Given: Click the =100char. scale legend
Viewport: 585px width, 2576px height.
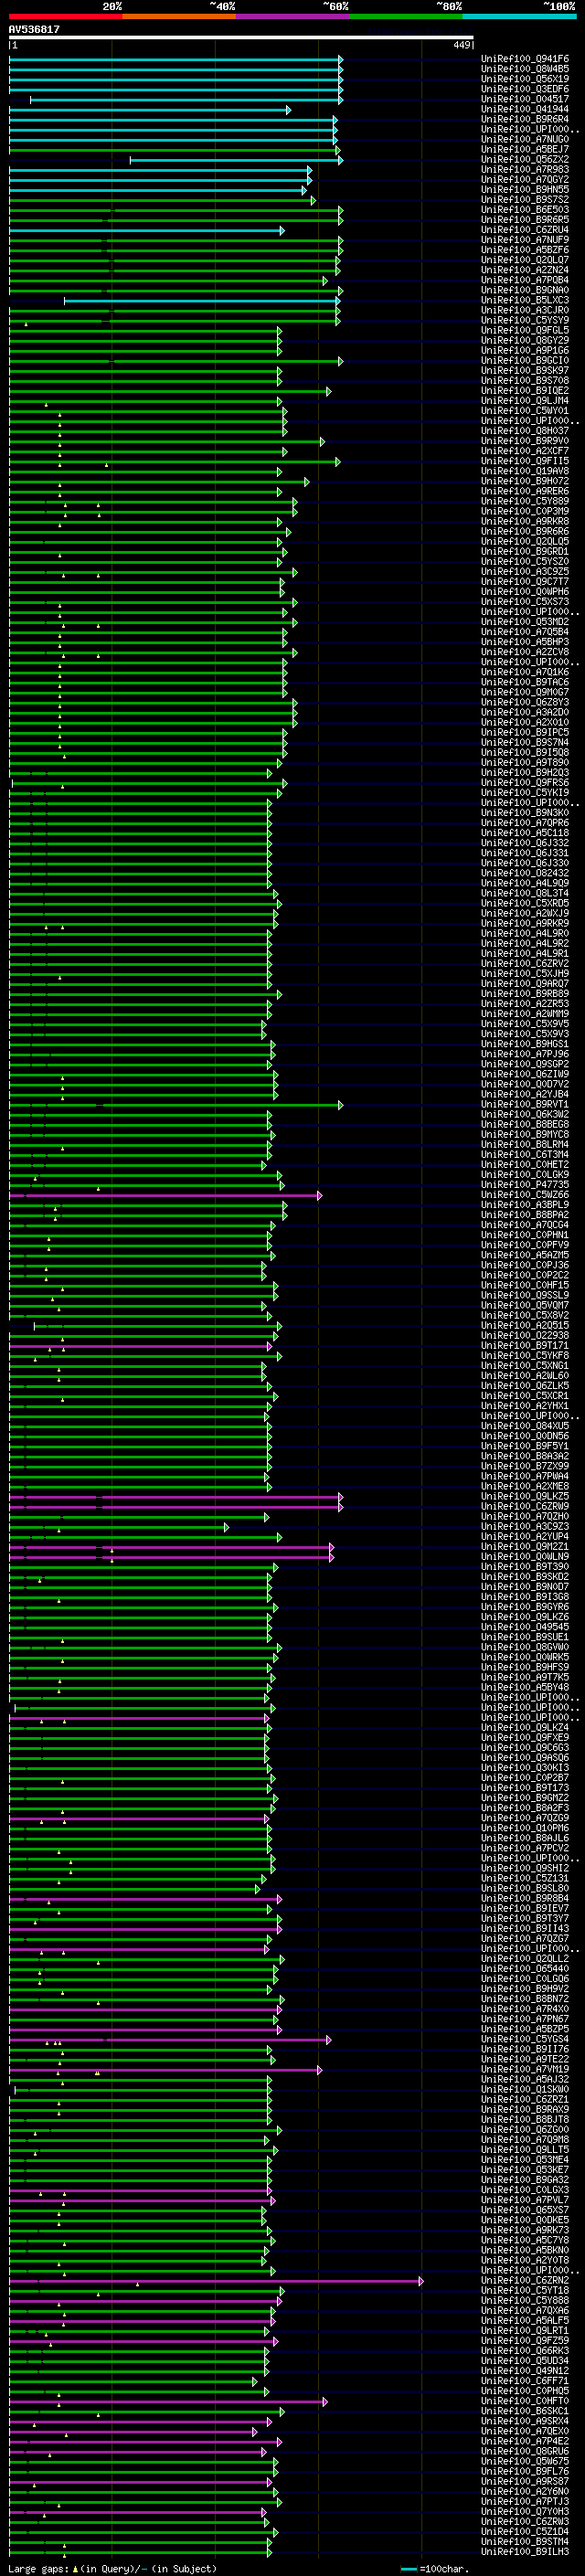Looking at the screenshot, I should pos(434,2568).
